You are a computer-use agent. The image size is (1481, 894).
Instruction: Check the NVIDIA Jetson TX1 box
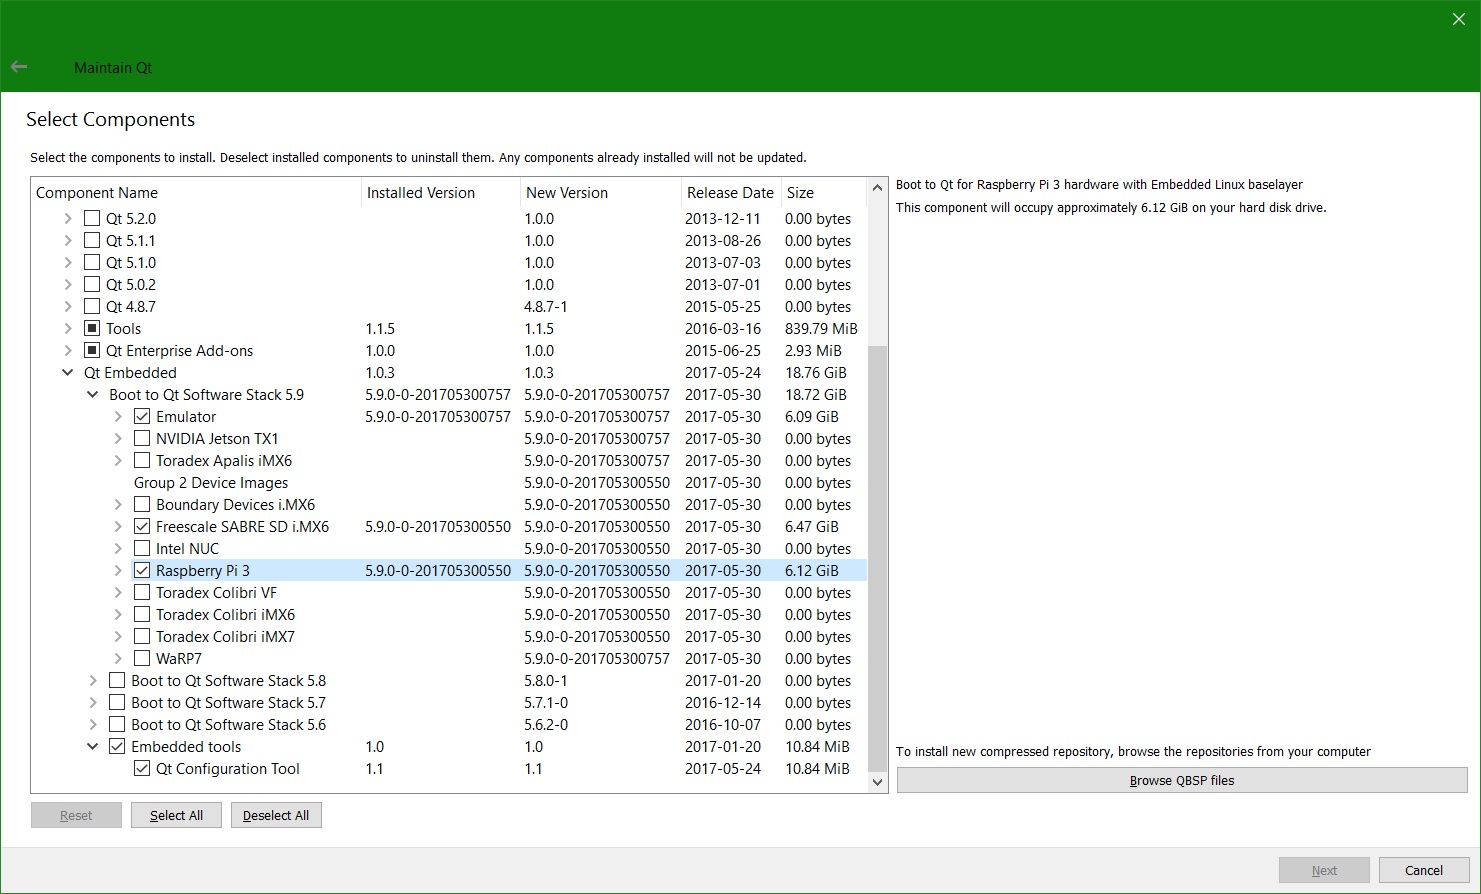click(x=142, y=438)
